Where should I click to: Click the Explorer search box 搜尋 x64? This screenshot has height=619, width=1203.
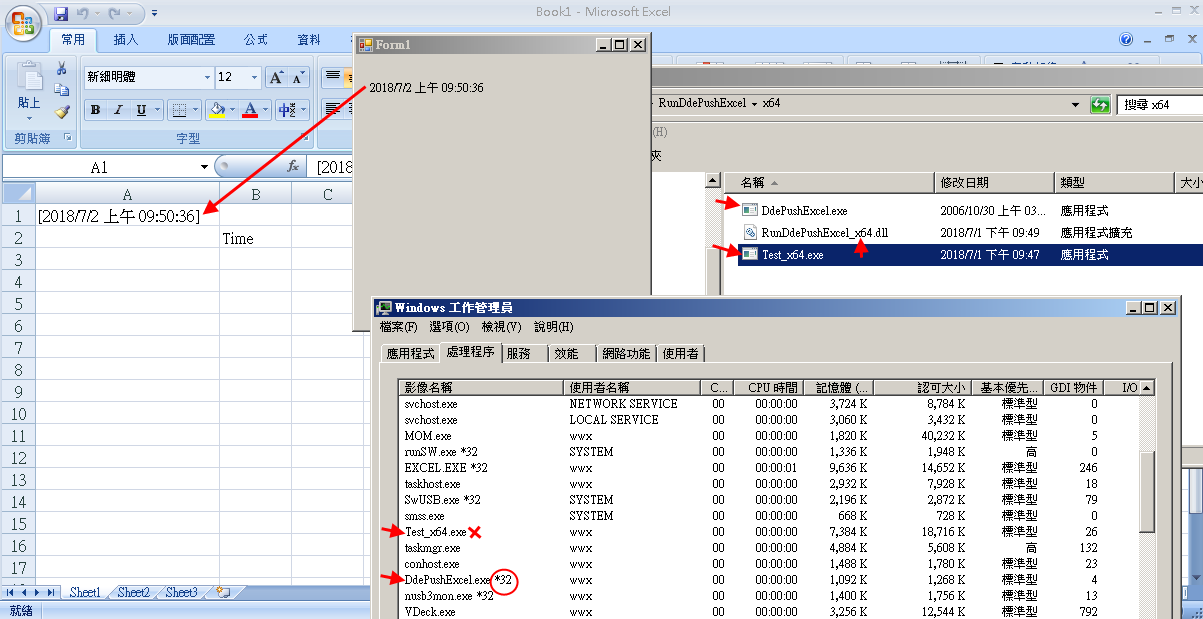point(1160,105)
